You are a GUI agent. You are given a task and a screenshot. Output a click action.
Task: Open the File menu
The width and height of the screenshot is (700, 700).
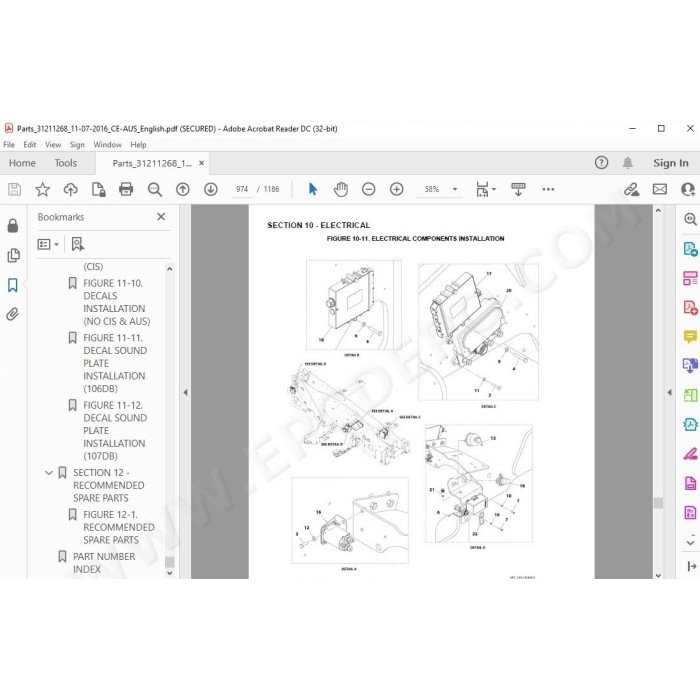point(9,145)
